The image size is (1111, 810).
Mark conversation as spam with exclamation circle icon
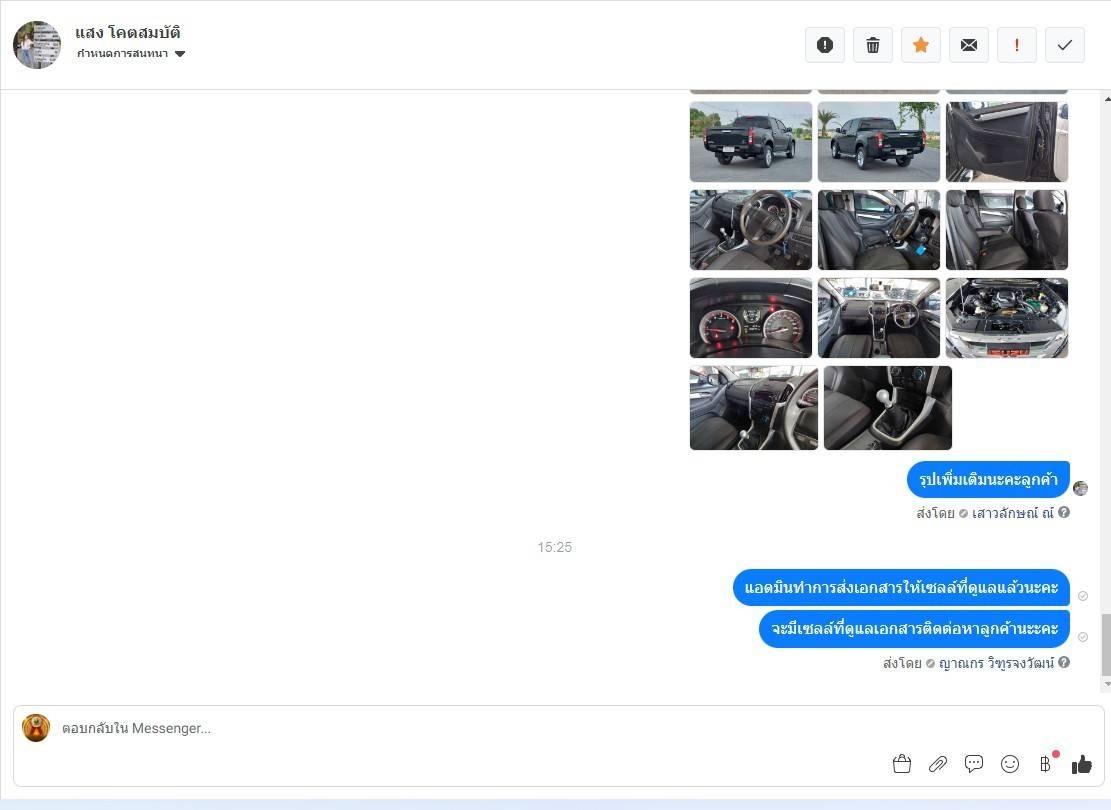(x=825, y=45)
